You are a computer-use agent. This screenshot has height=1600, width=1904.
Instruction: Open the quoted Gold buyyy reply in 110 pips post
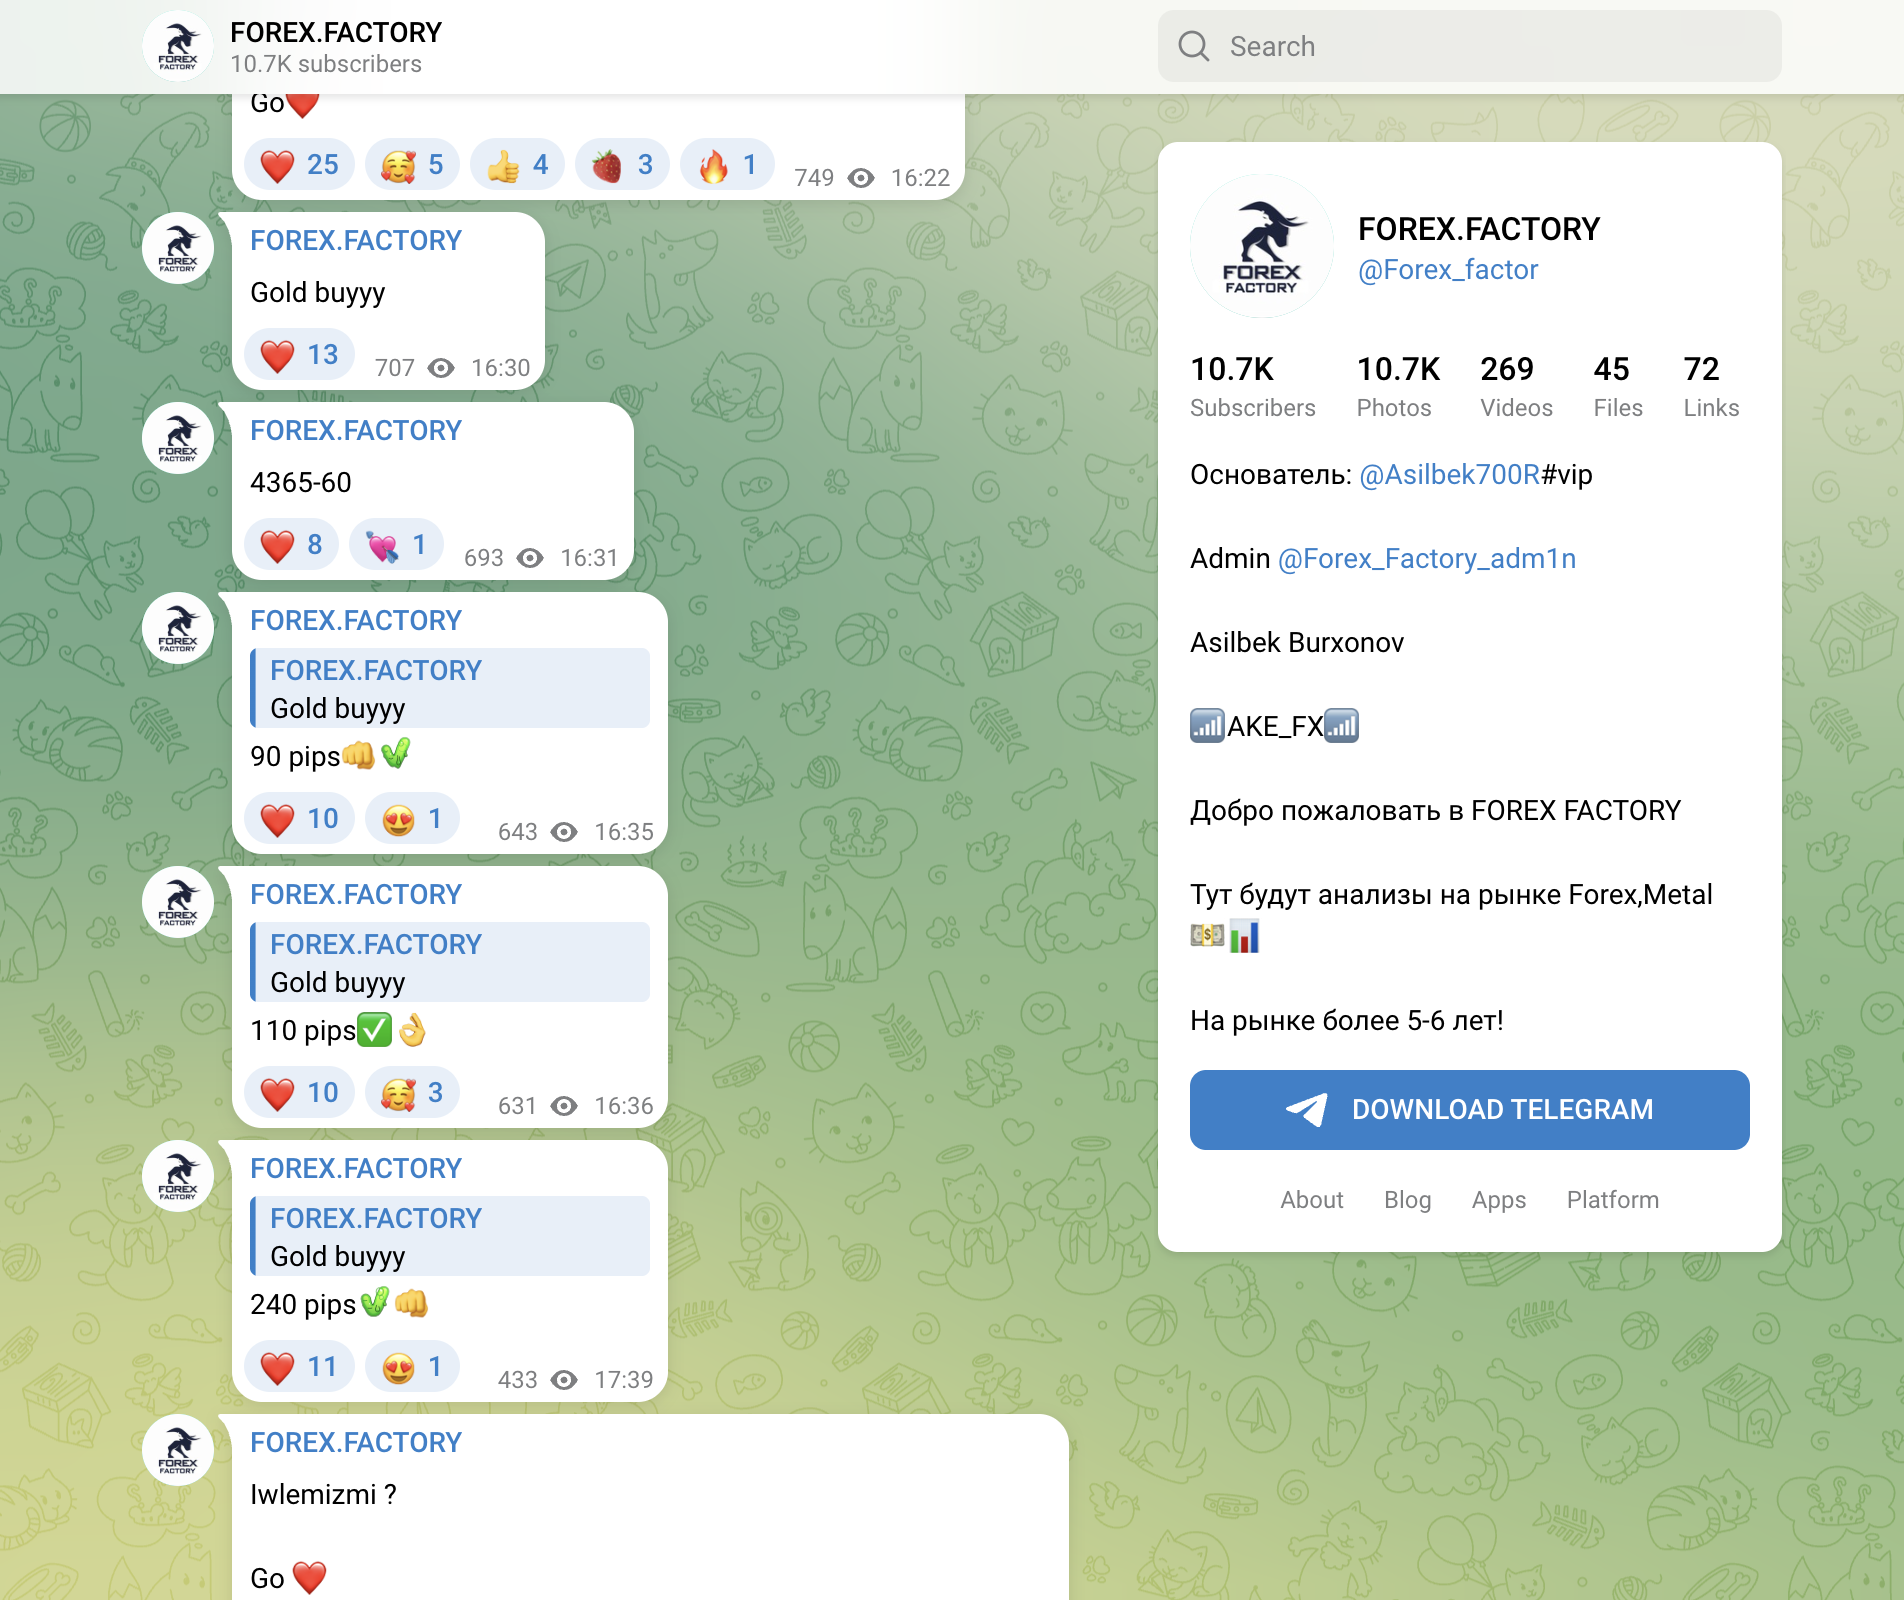(450, 962)
